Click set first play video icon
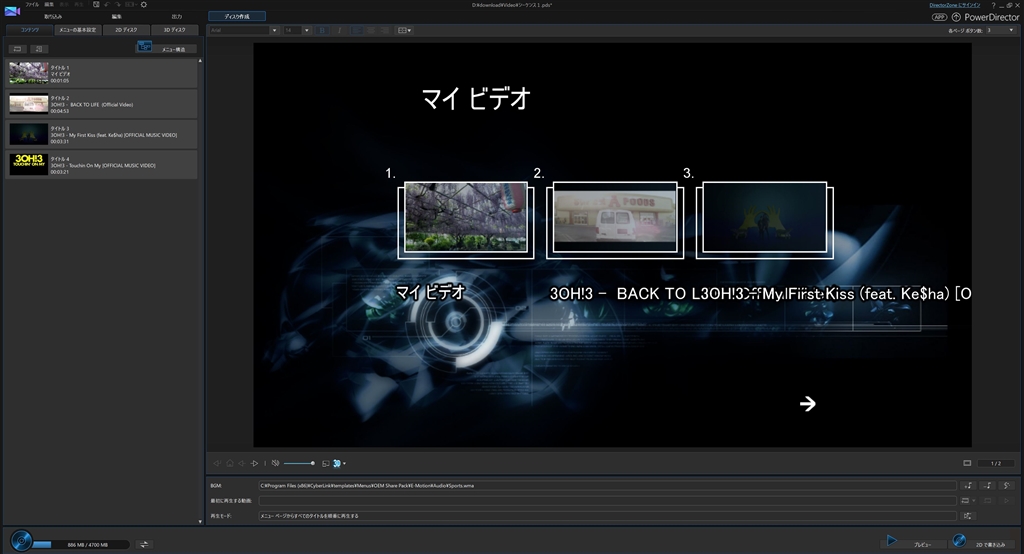The height and width of the screenshot is (554, 1024). pos(967,500)
